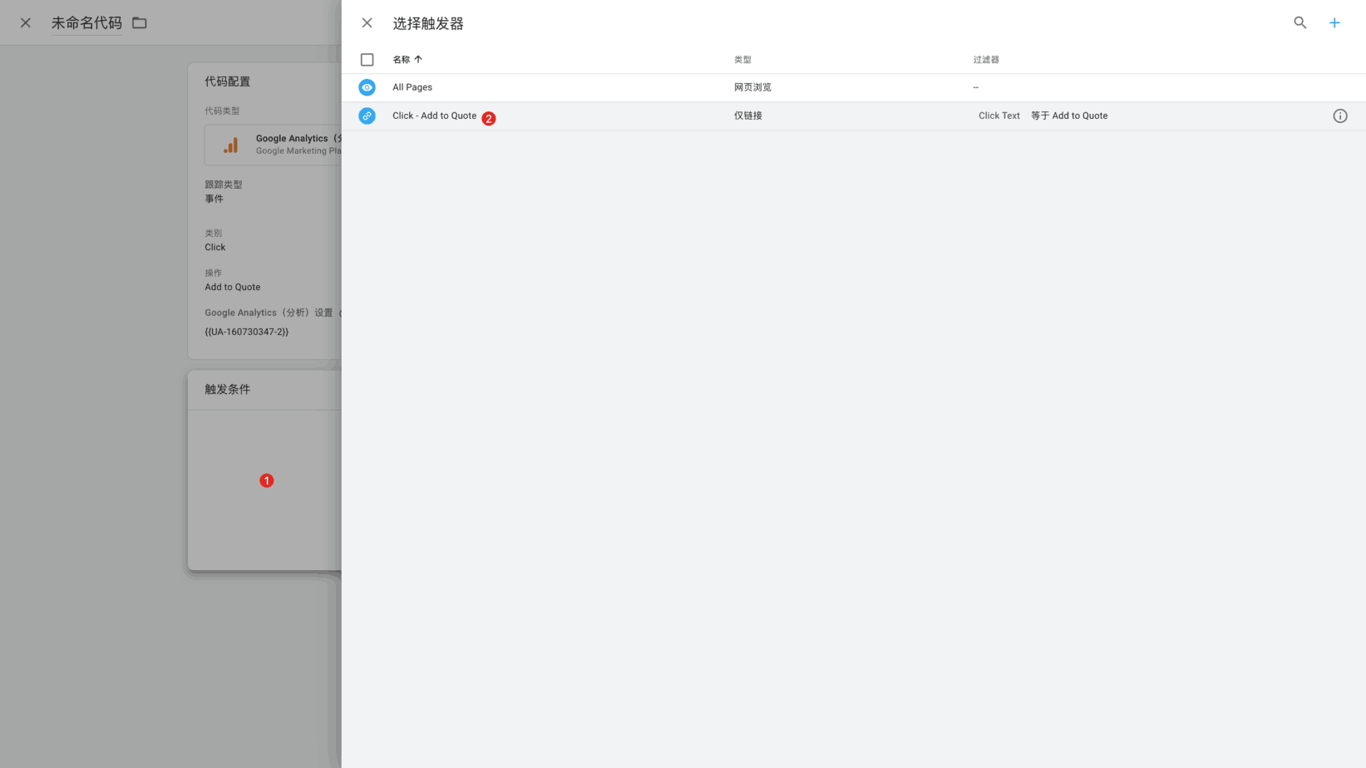The height and width of the screenshot is (768, 1366).
Task: Click the plus icon to add trigger
Action: point(1334,22)
